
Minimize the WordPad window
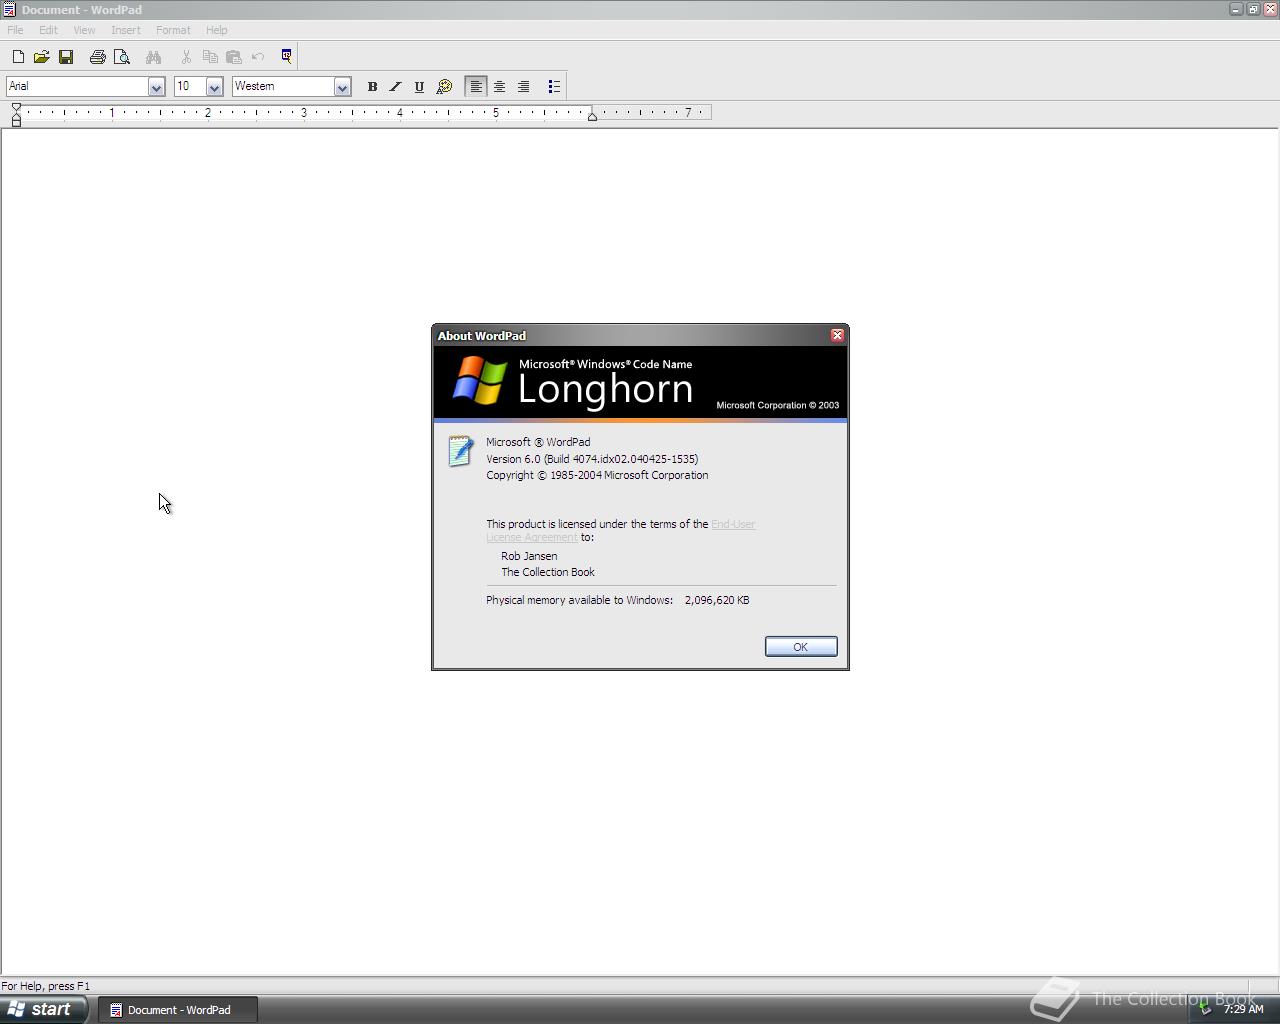[x=1236, y=9]
